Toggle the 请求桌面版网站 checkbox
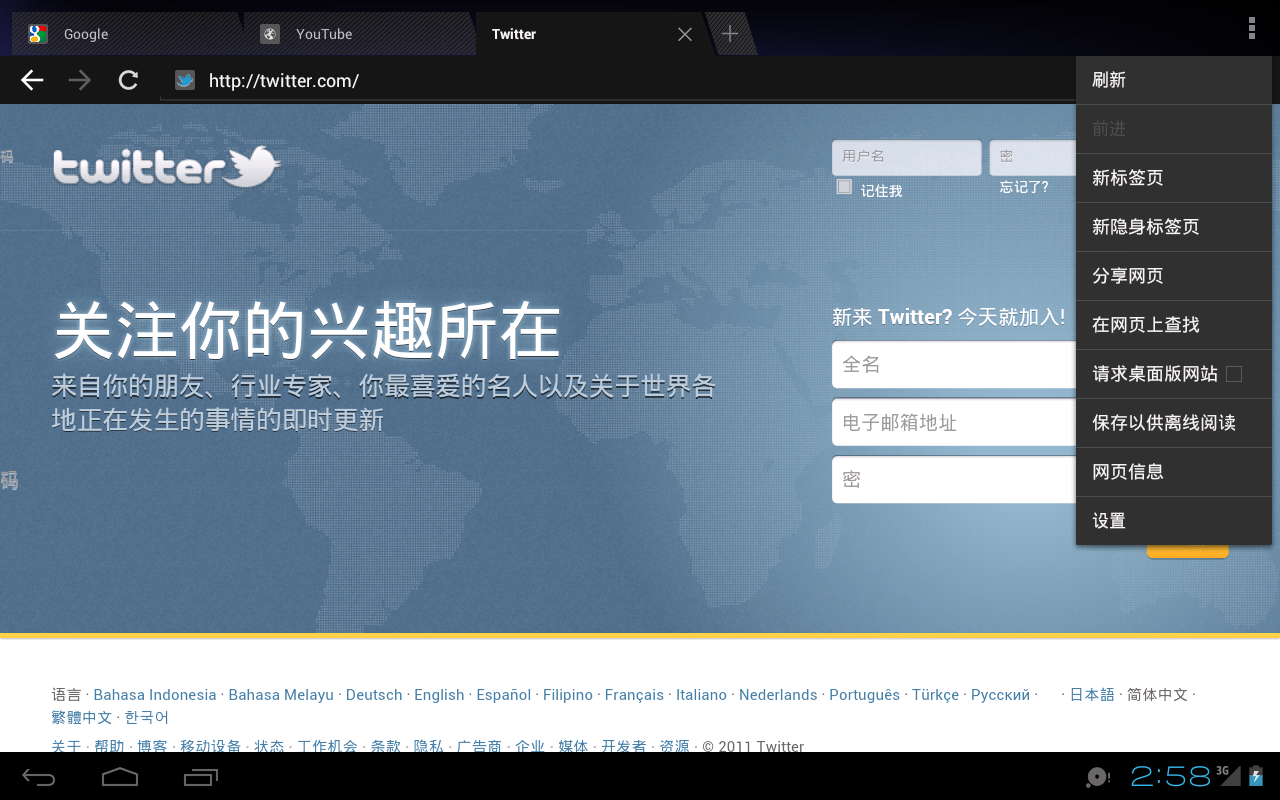1280x800 pixels. pyautogui.click(x=1234, y=374)
